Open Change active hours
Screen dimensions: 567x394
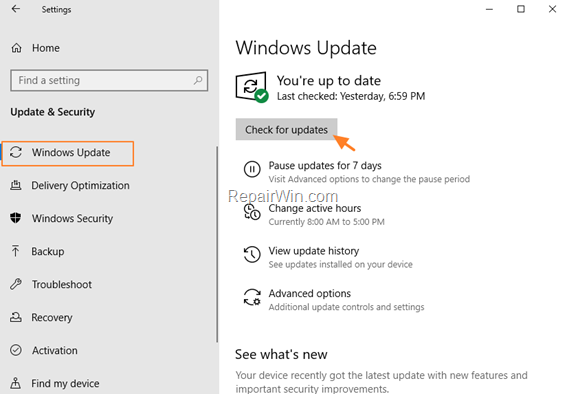315,208
